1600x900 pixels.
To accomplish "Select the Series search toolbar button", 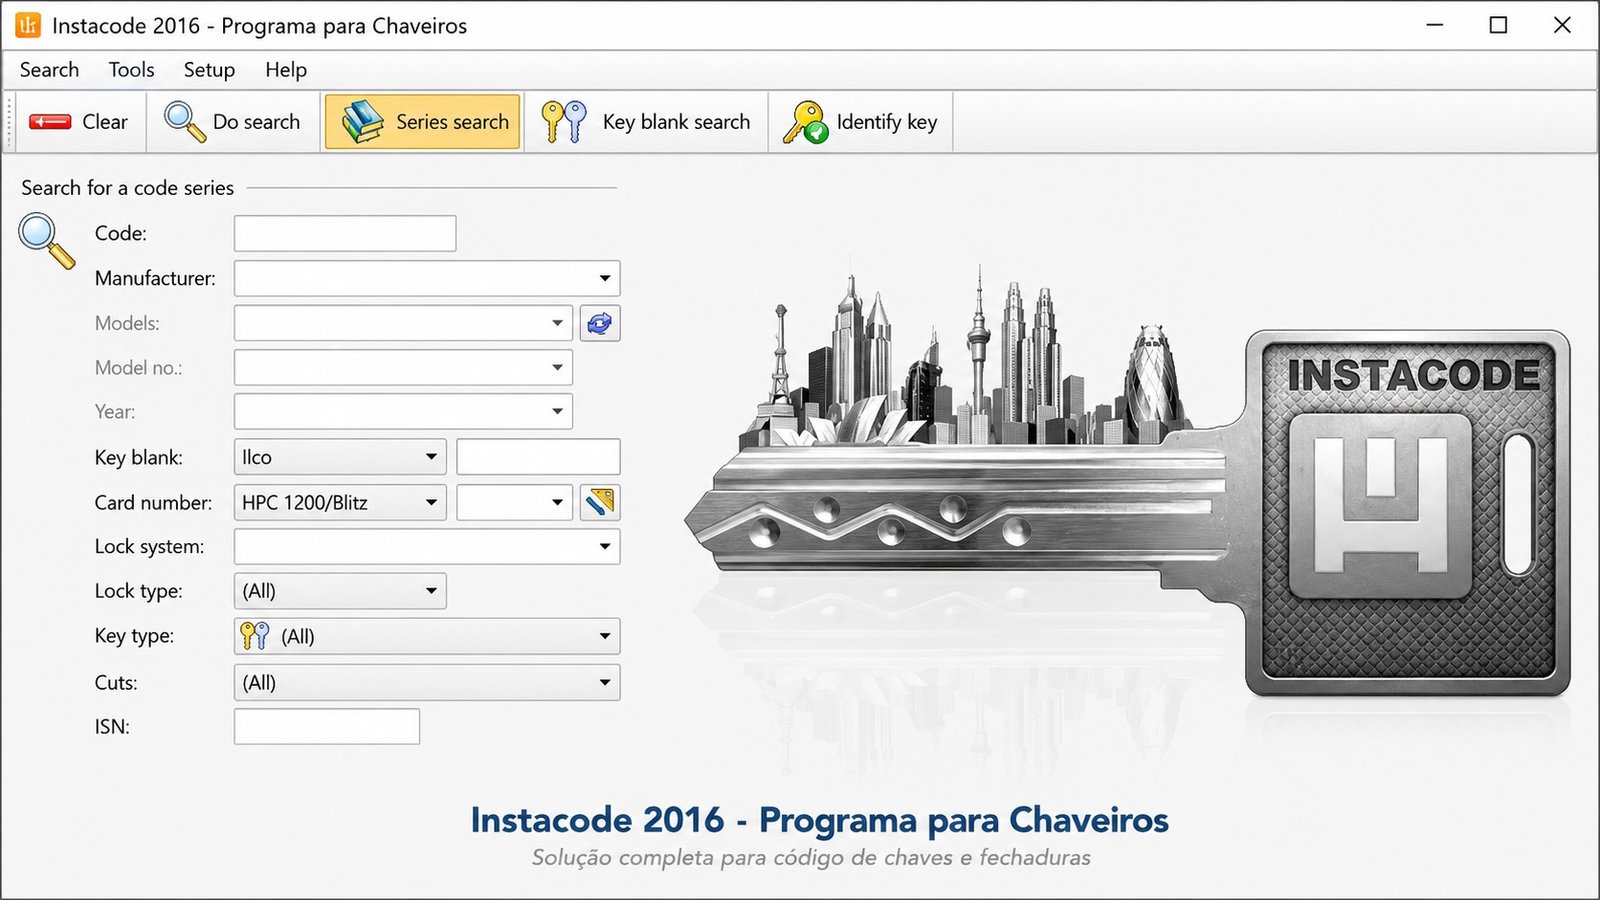I will point(422,122).
